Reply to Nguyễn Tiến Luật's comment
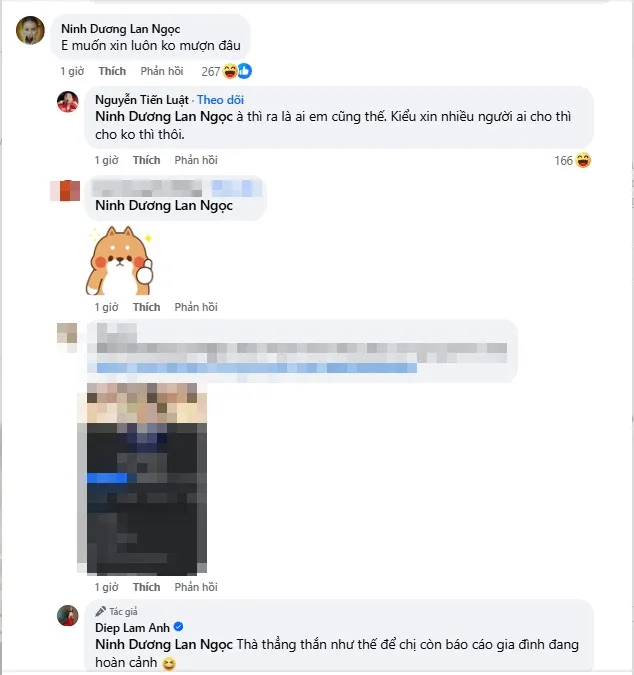 tap(196, 160)
